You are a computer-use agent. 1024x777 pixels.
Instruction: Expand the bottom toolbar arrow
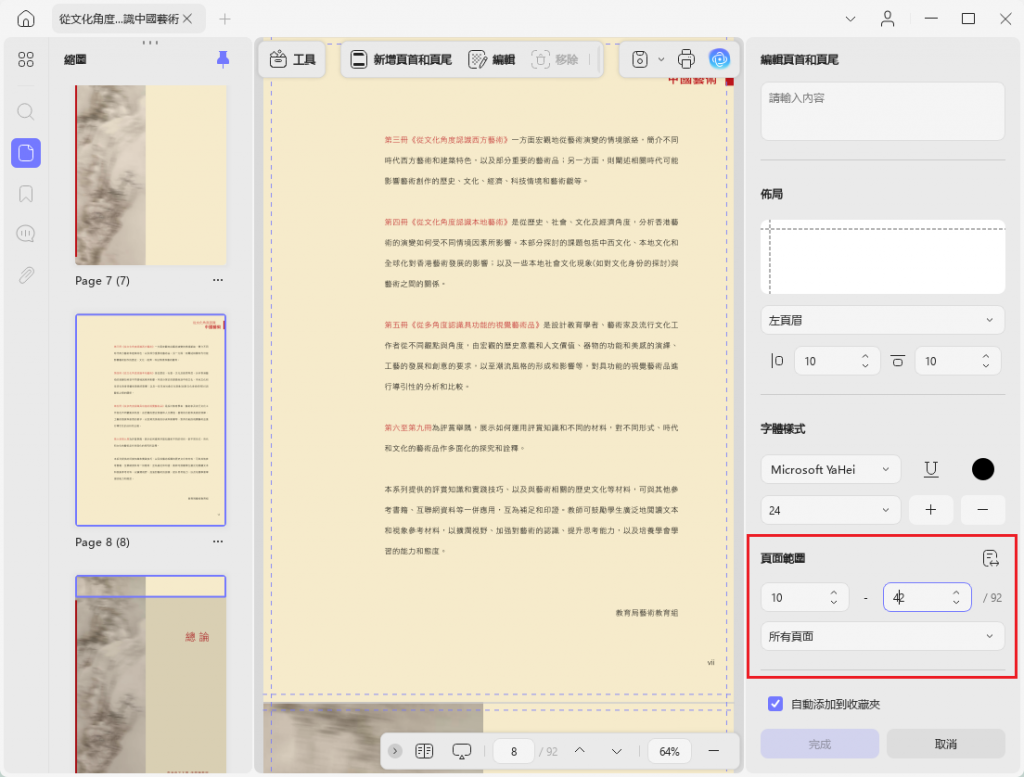(395, 752)
